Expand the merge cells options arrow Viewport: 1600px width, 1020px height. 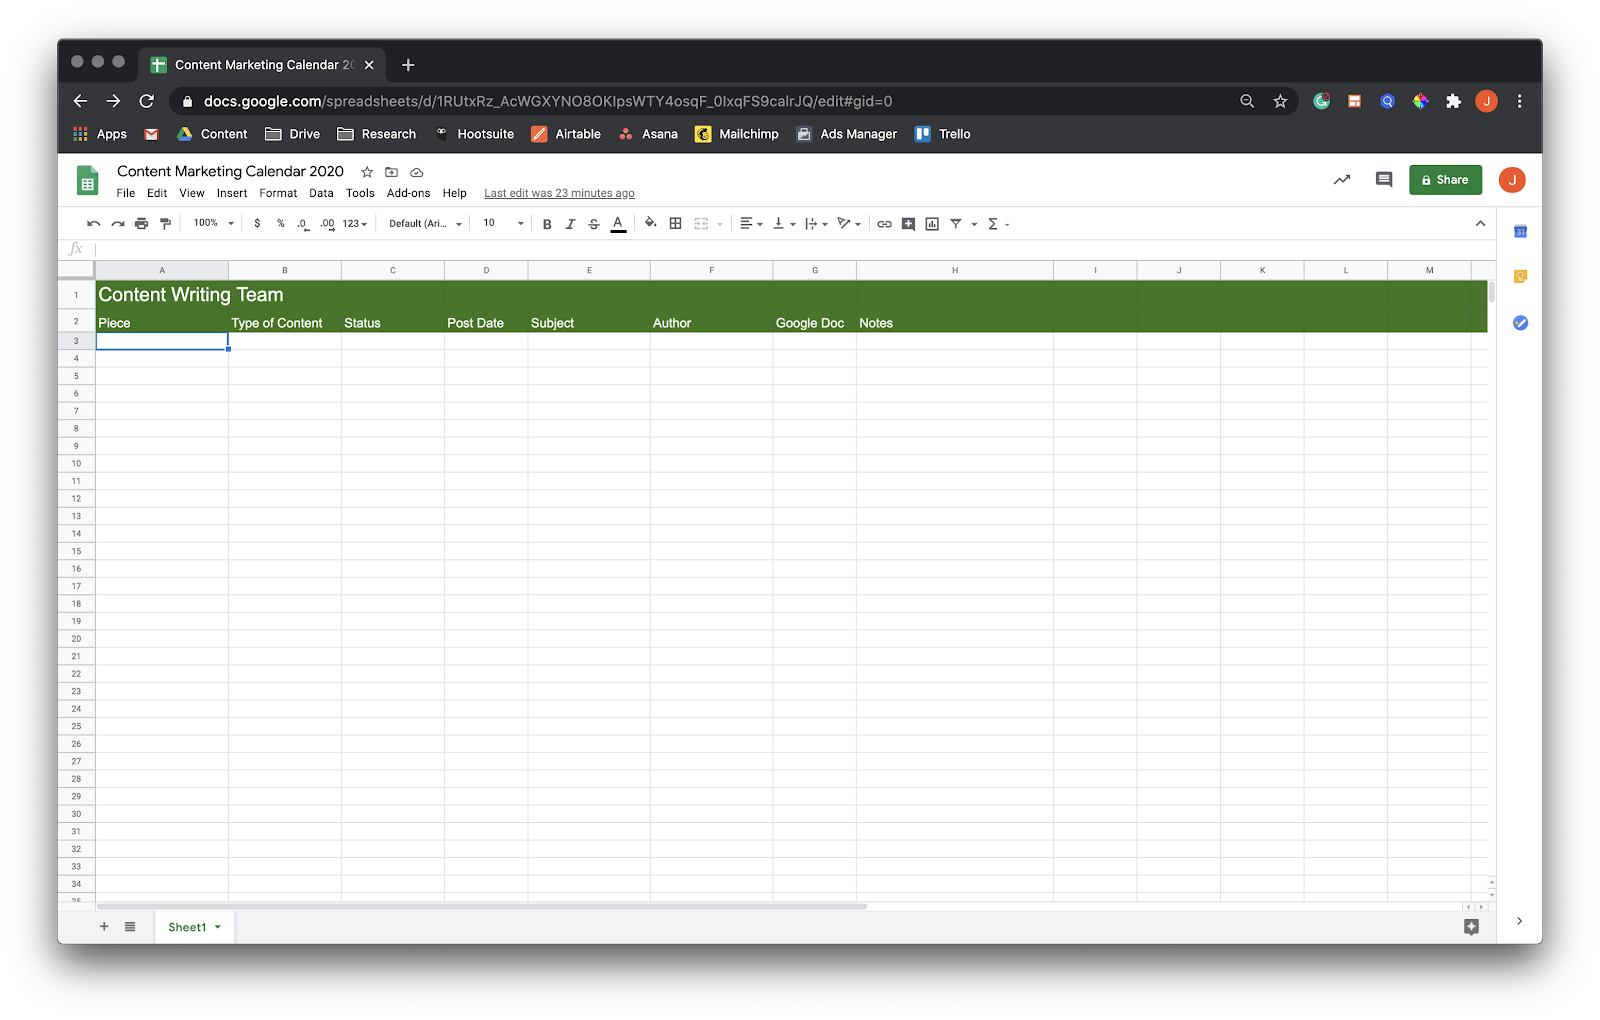(719, 224)
